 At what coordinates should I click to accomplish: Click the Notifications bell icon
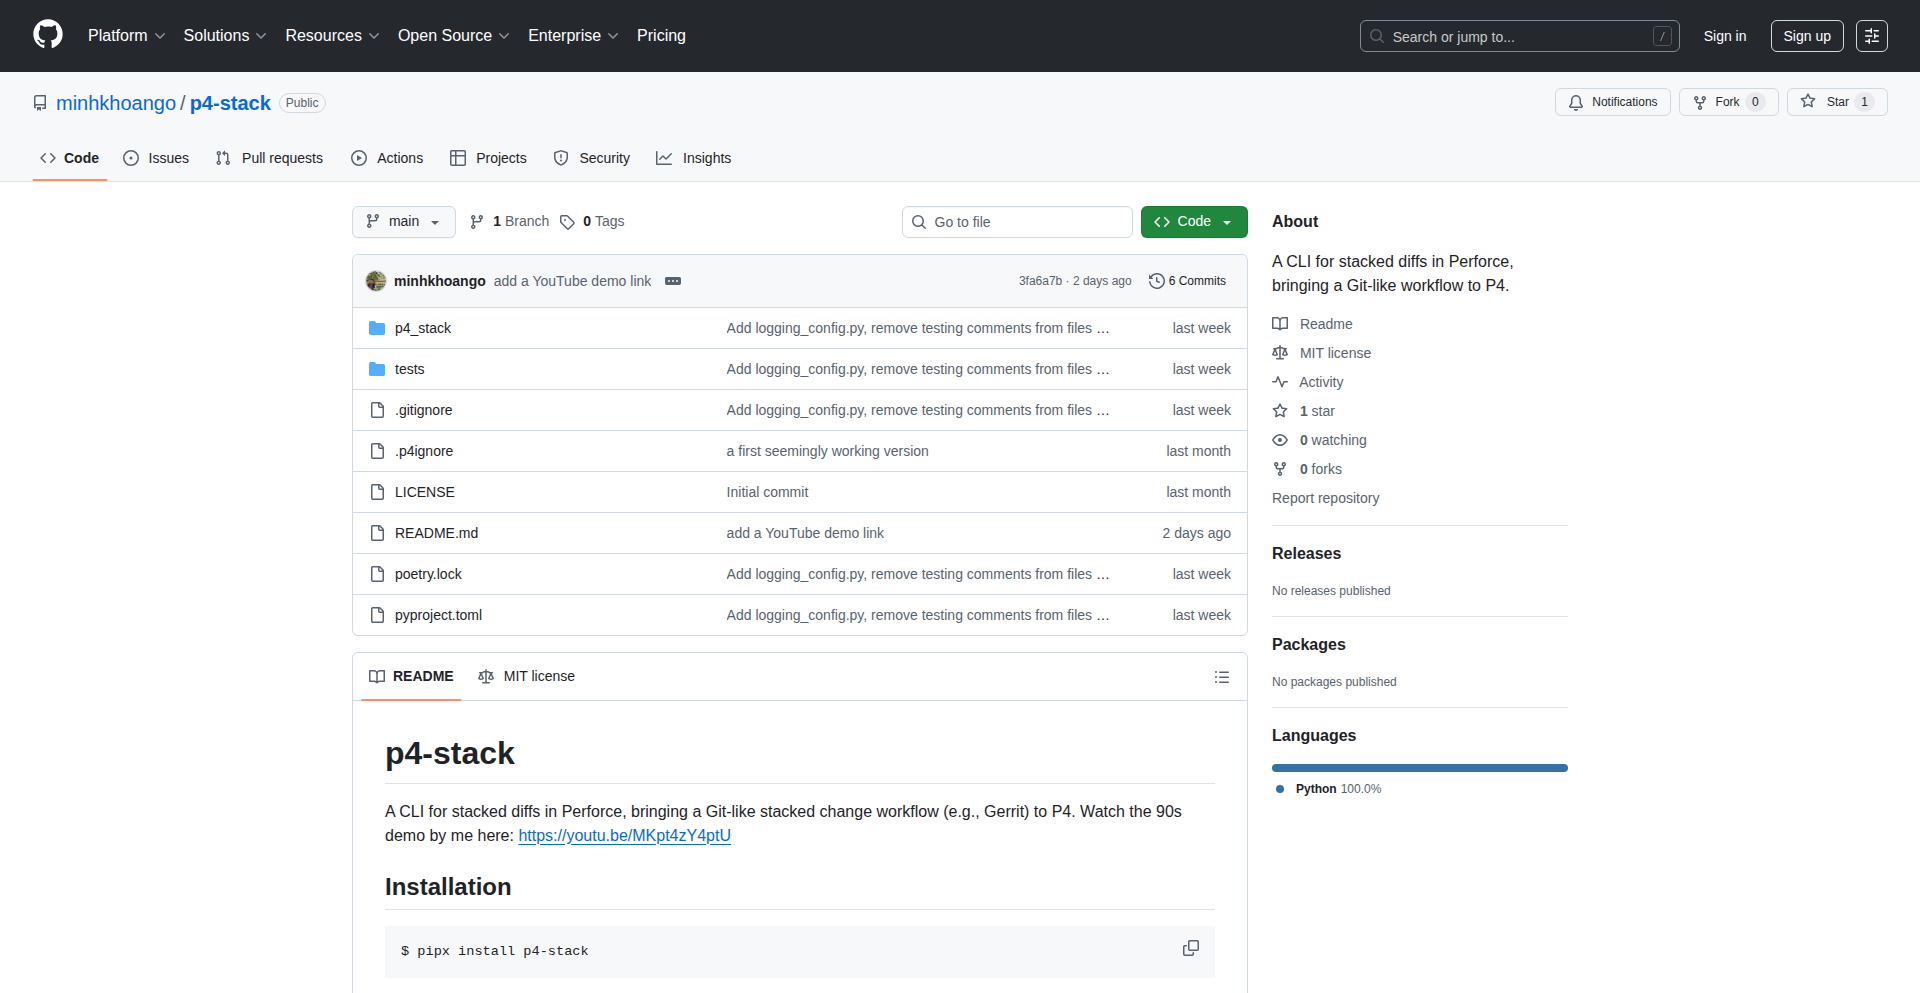pos(1576,102)
